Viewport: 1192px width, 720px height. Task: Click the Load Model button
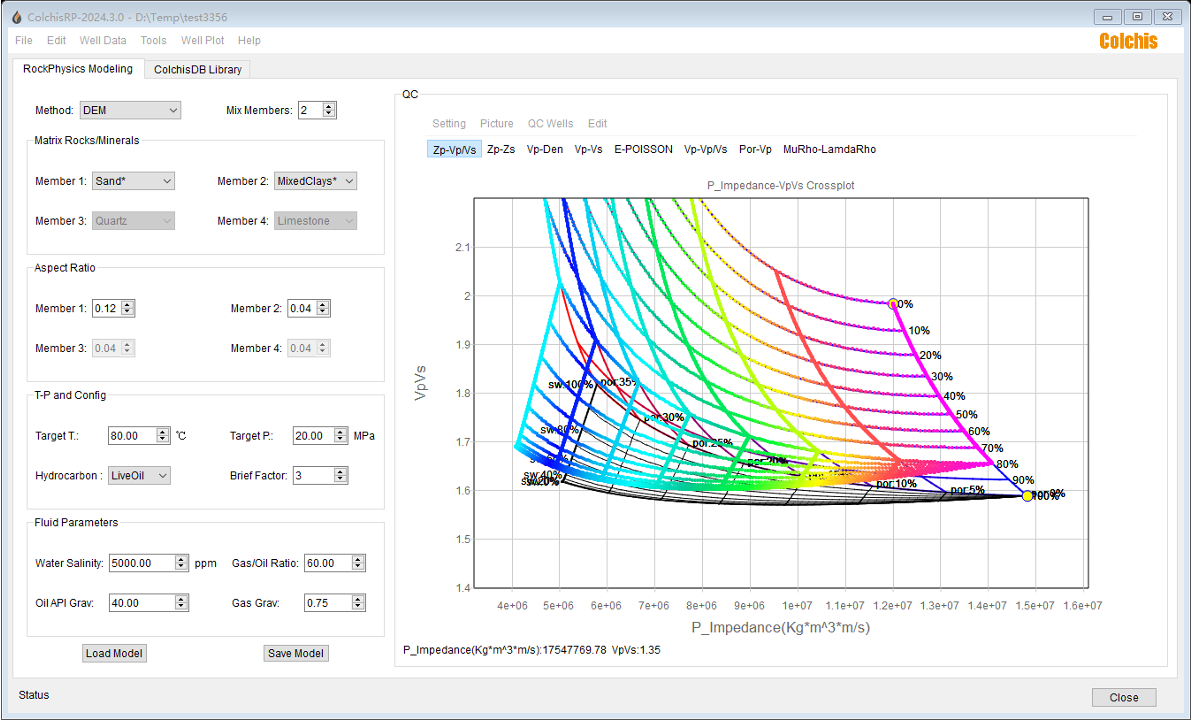[114, 653]
